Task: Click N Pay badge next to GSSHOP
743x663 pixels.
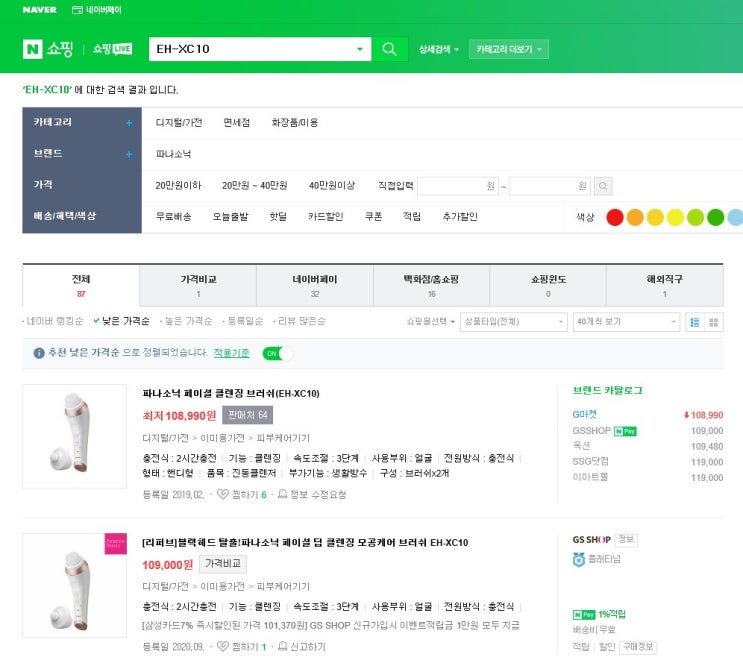Action: (625, 431)
